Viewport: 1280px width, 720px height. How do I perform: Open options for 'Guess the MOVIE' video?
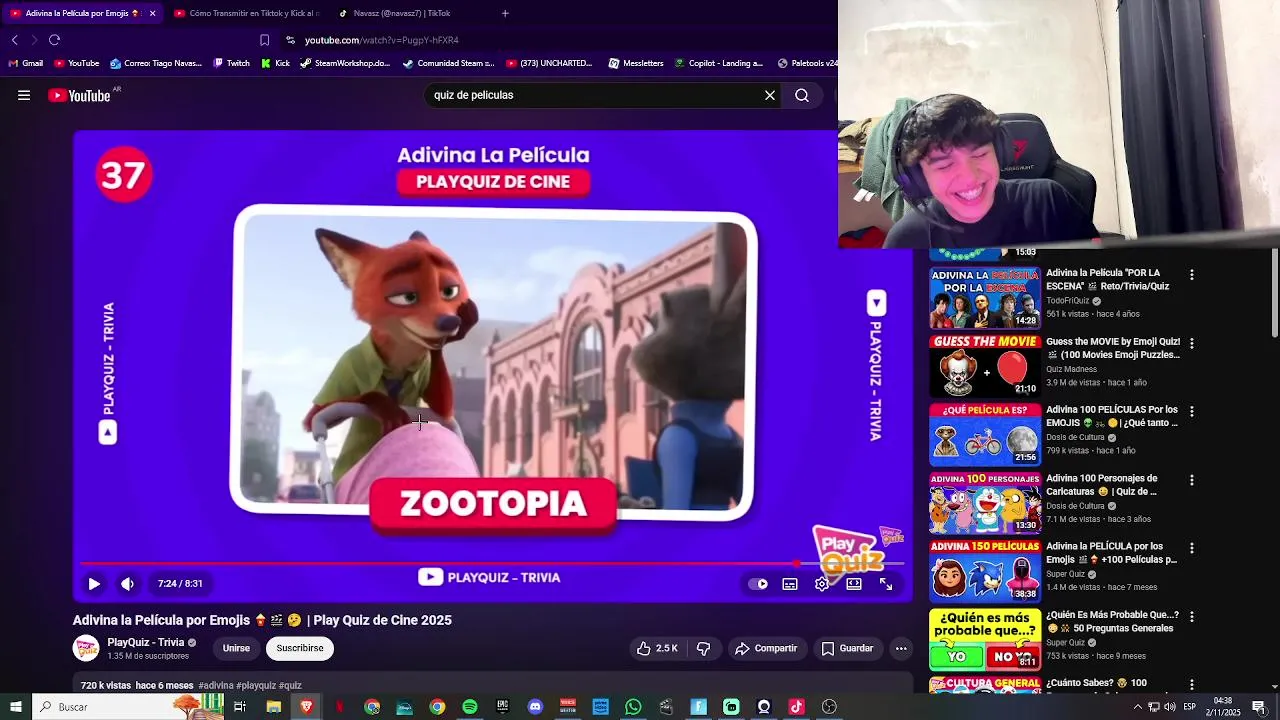1191,343
